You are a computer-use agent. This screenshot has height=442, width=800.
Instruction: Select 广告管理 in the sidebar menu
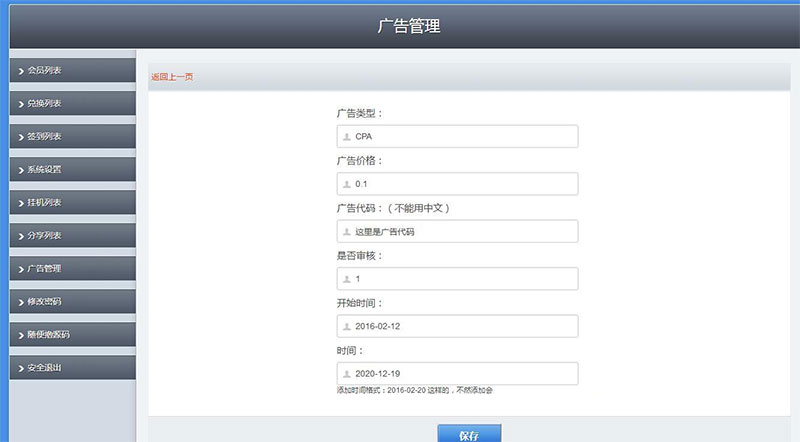[72, 269]
